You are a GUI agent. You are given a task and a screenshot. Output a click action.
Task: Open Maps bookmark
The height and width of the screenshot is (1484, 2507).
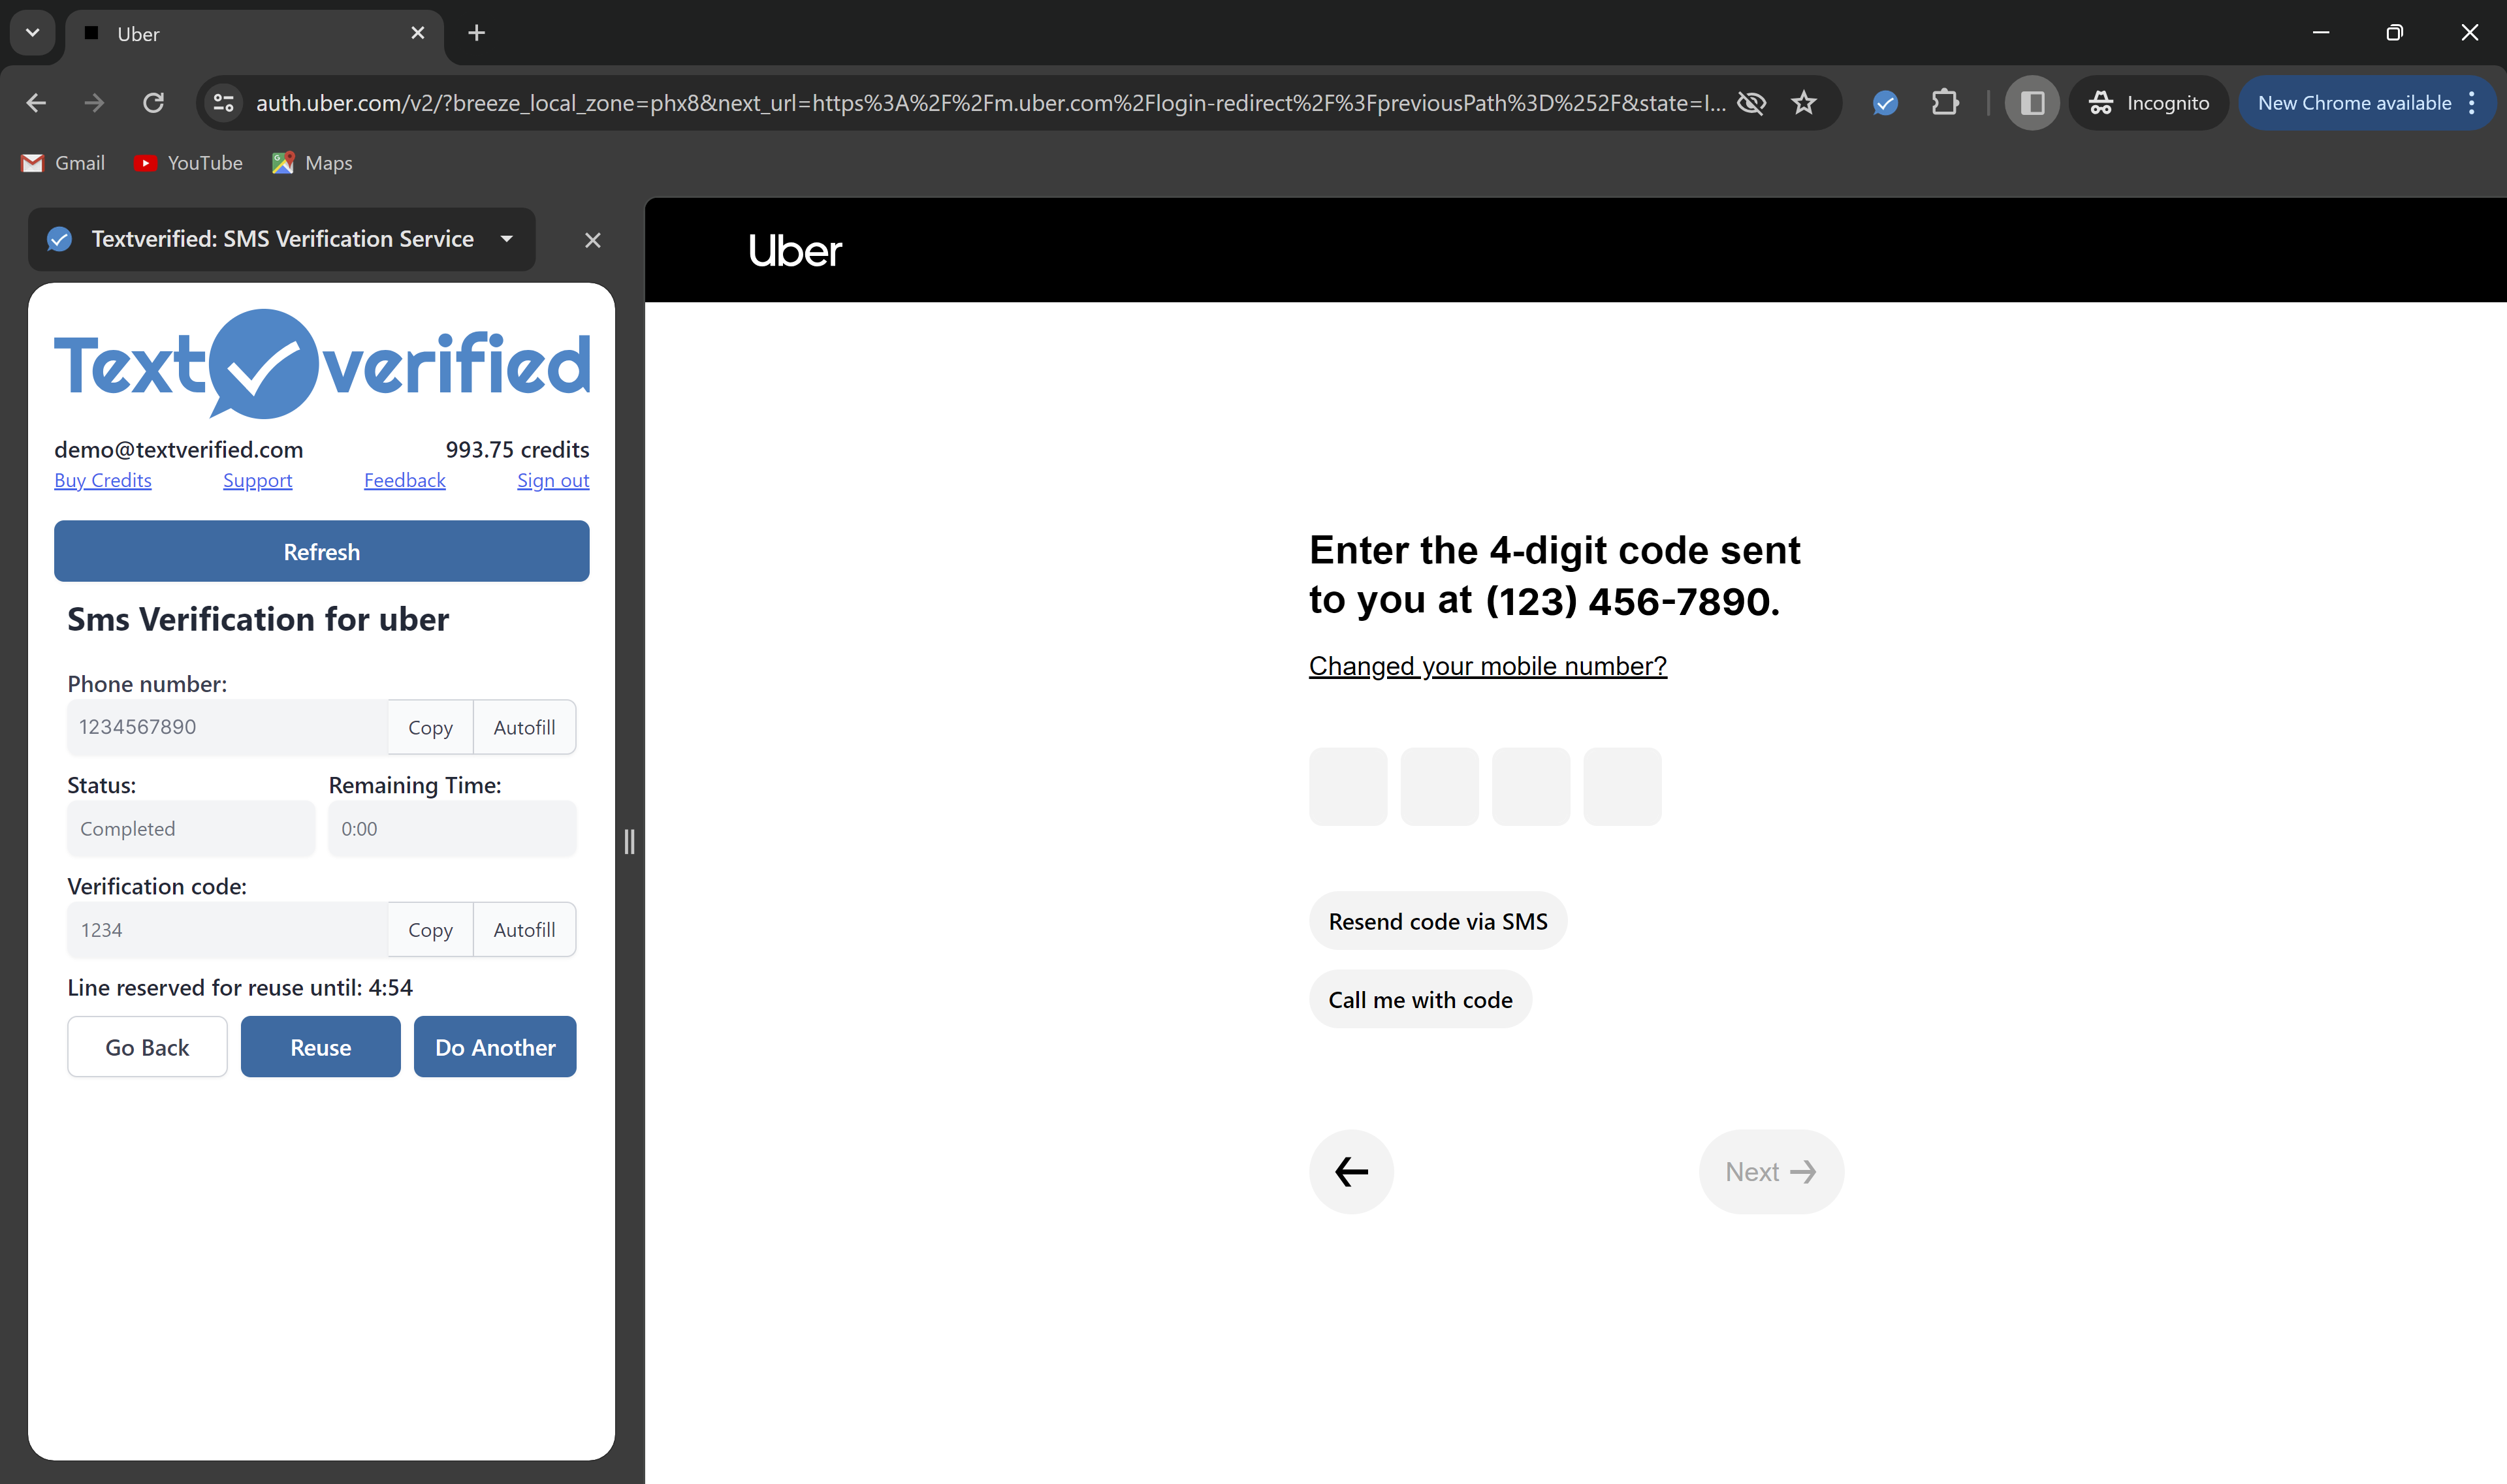coord(312,163)
